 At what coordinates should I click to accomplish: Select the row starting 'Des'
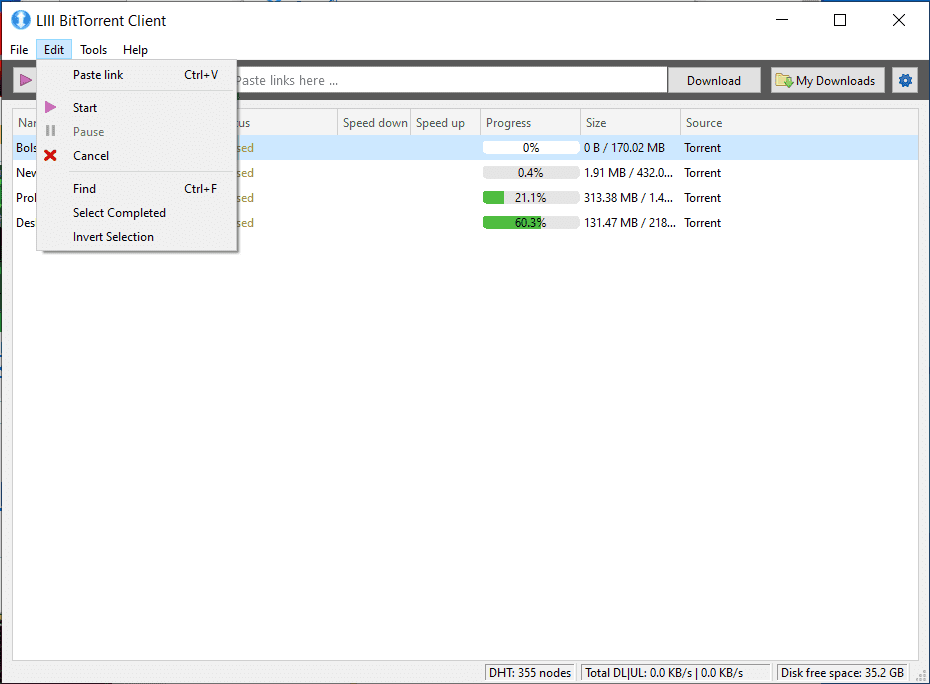466,222
